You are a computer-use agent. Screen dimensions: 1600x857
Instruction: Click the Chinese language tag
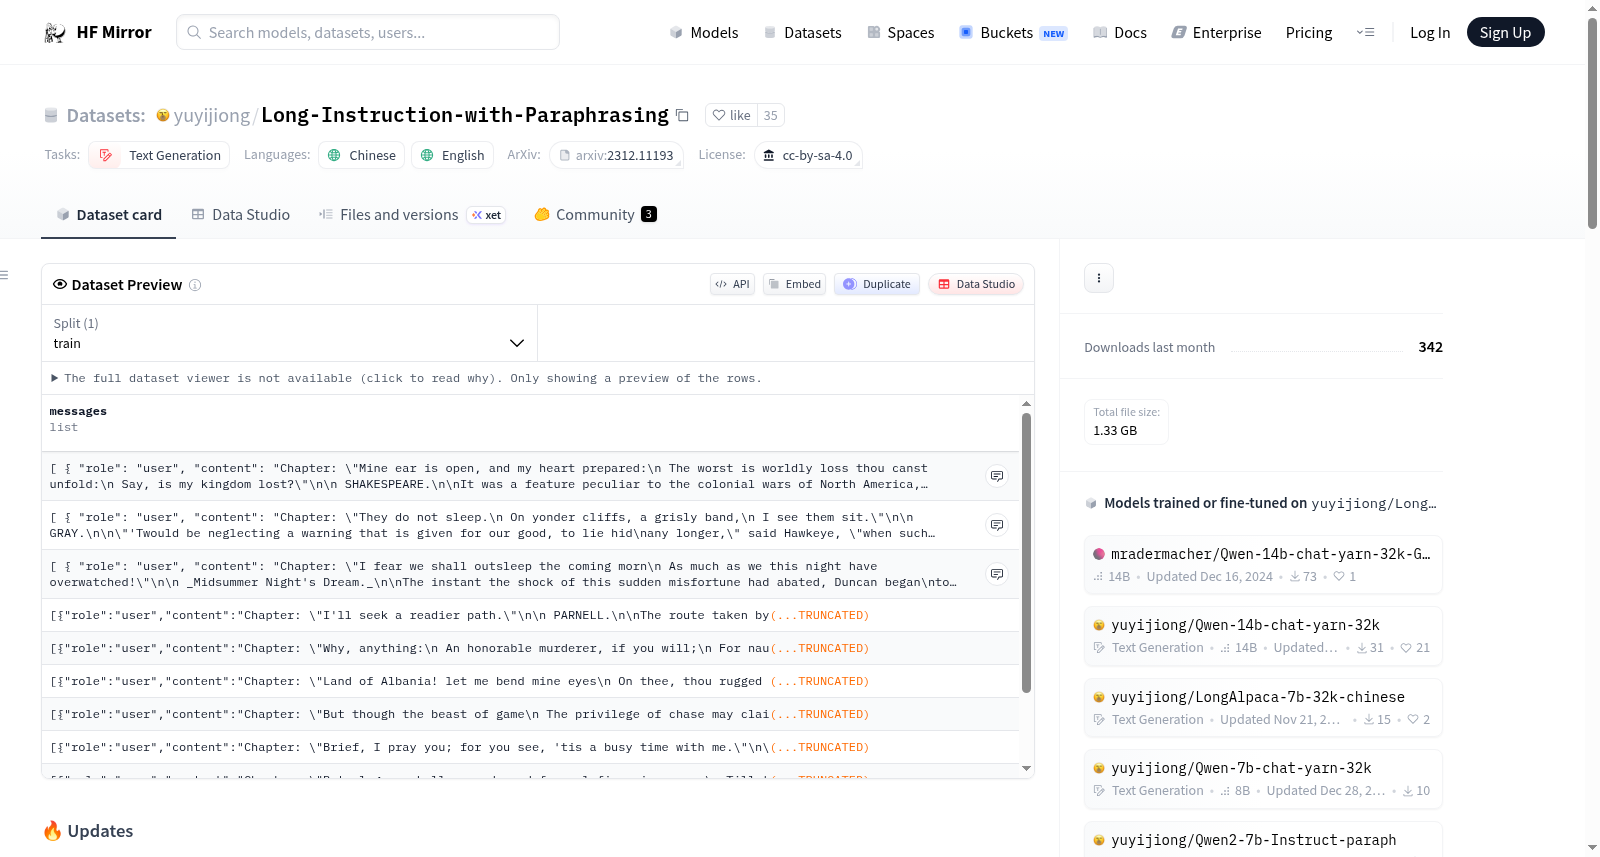[x=362, y=155]
